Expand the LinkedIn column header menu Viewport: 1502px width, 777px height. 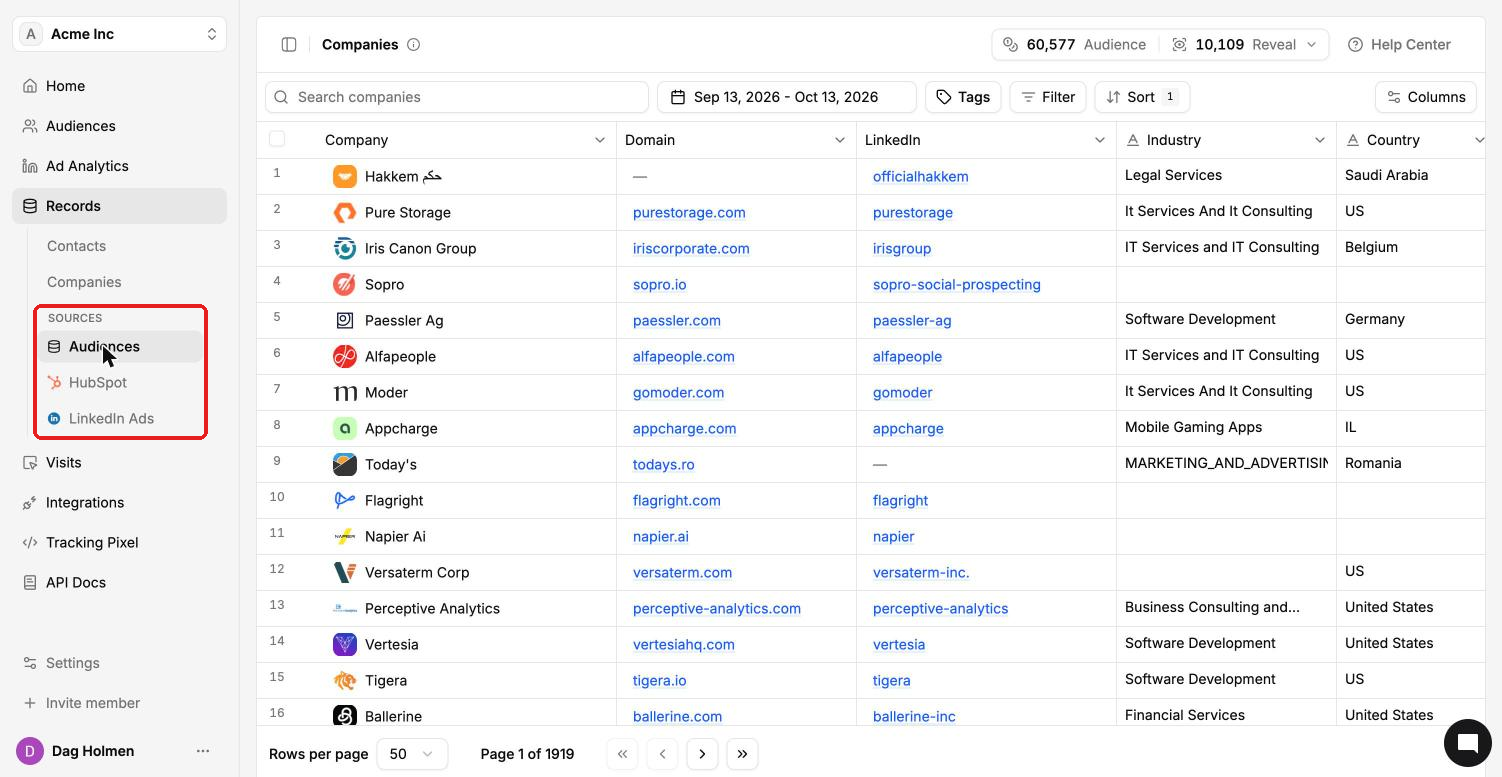[1100, 140]
